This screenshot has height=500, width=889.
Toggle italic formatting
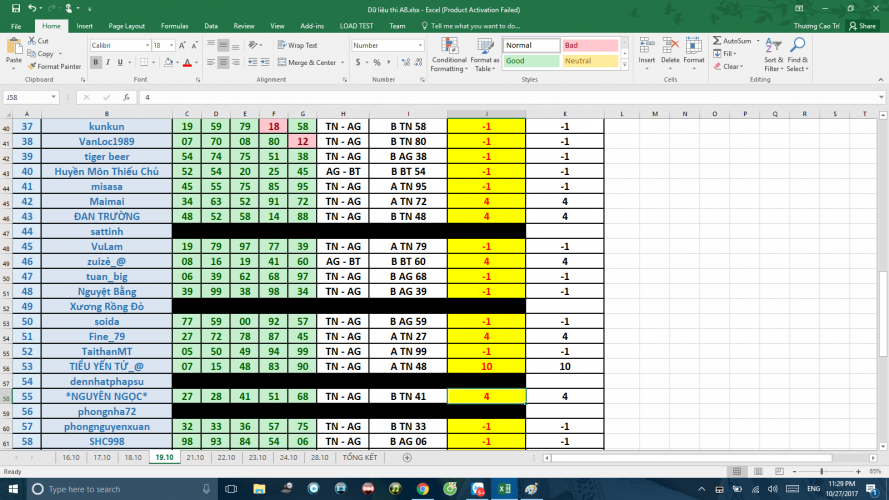click(108, 62)
